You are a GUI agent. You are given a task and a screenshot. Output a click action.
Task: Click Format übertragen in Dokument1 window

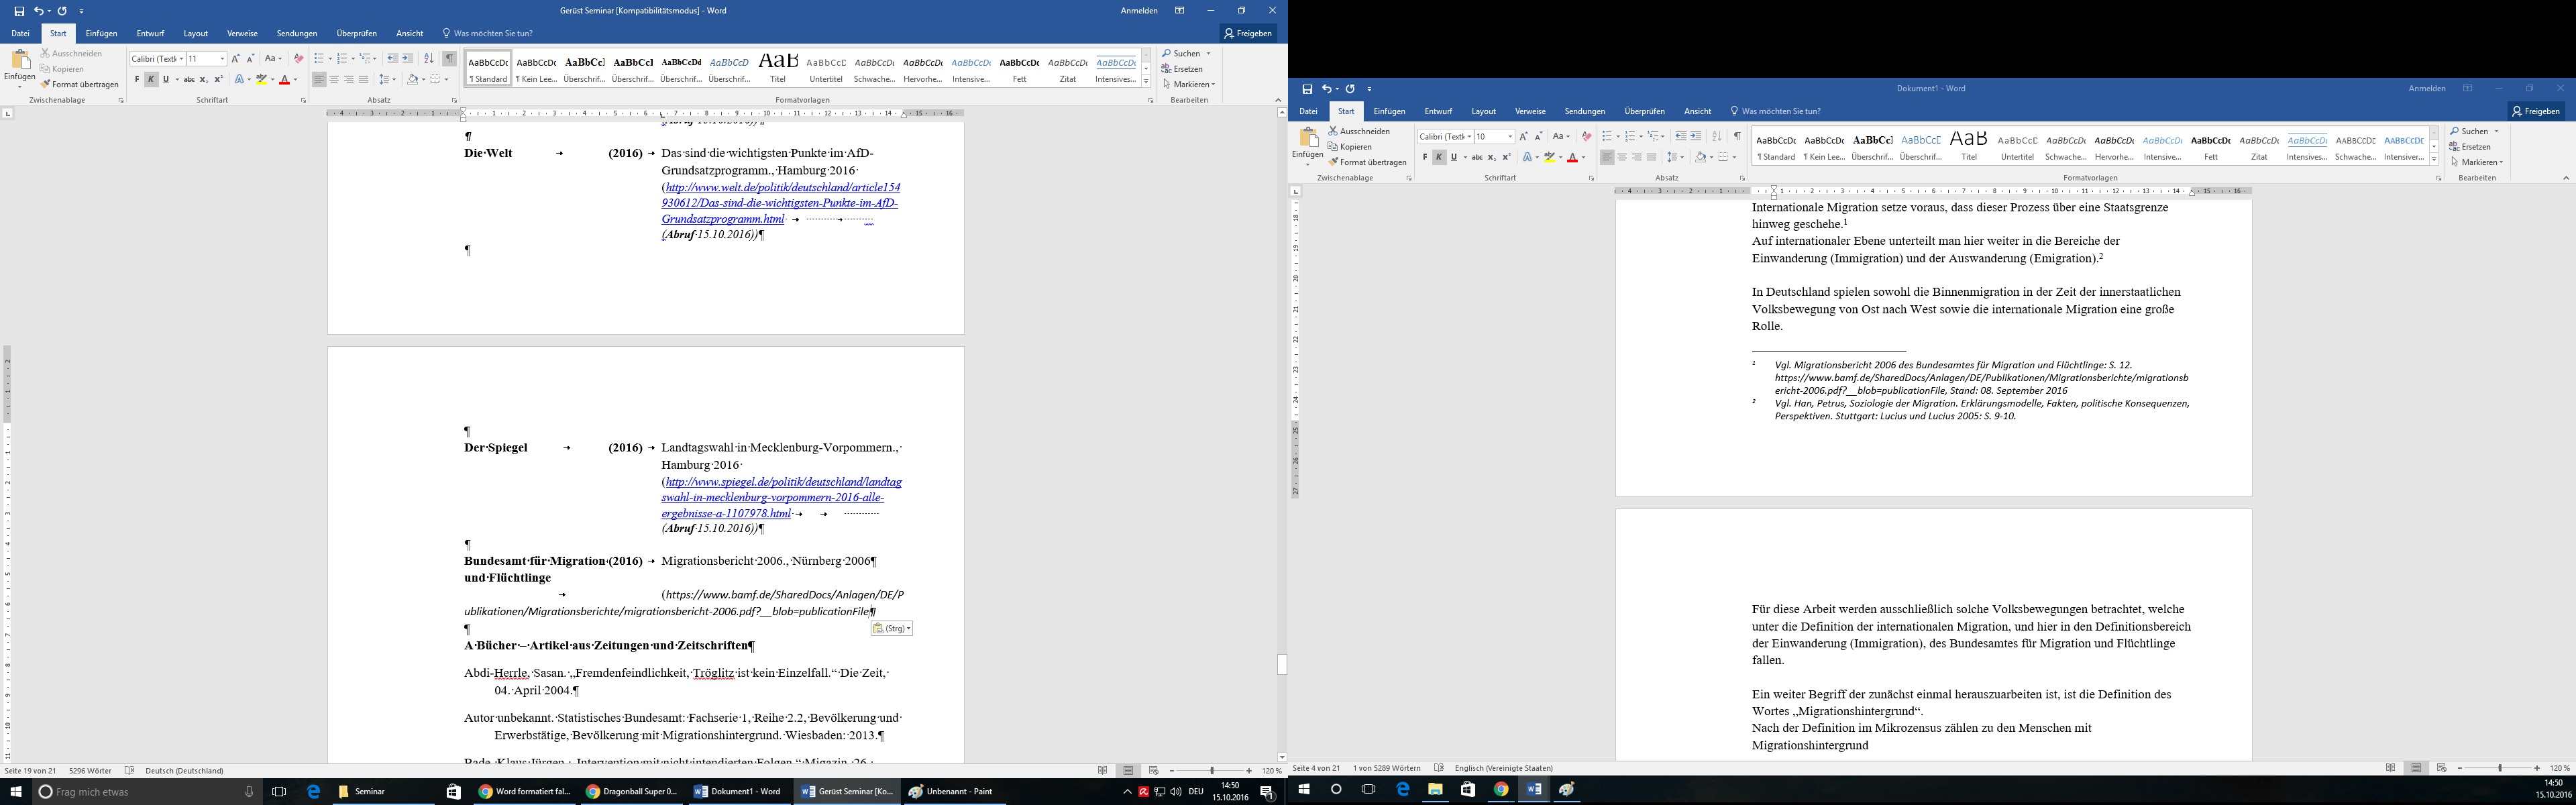pos(1368,162)
